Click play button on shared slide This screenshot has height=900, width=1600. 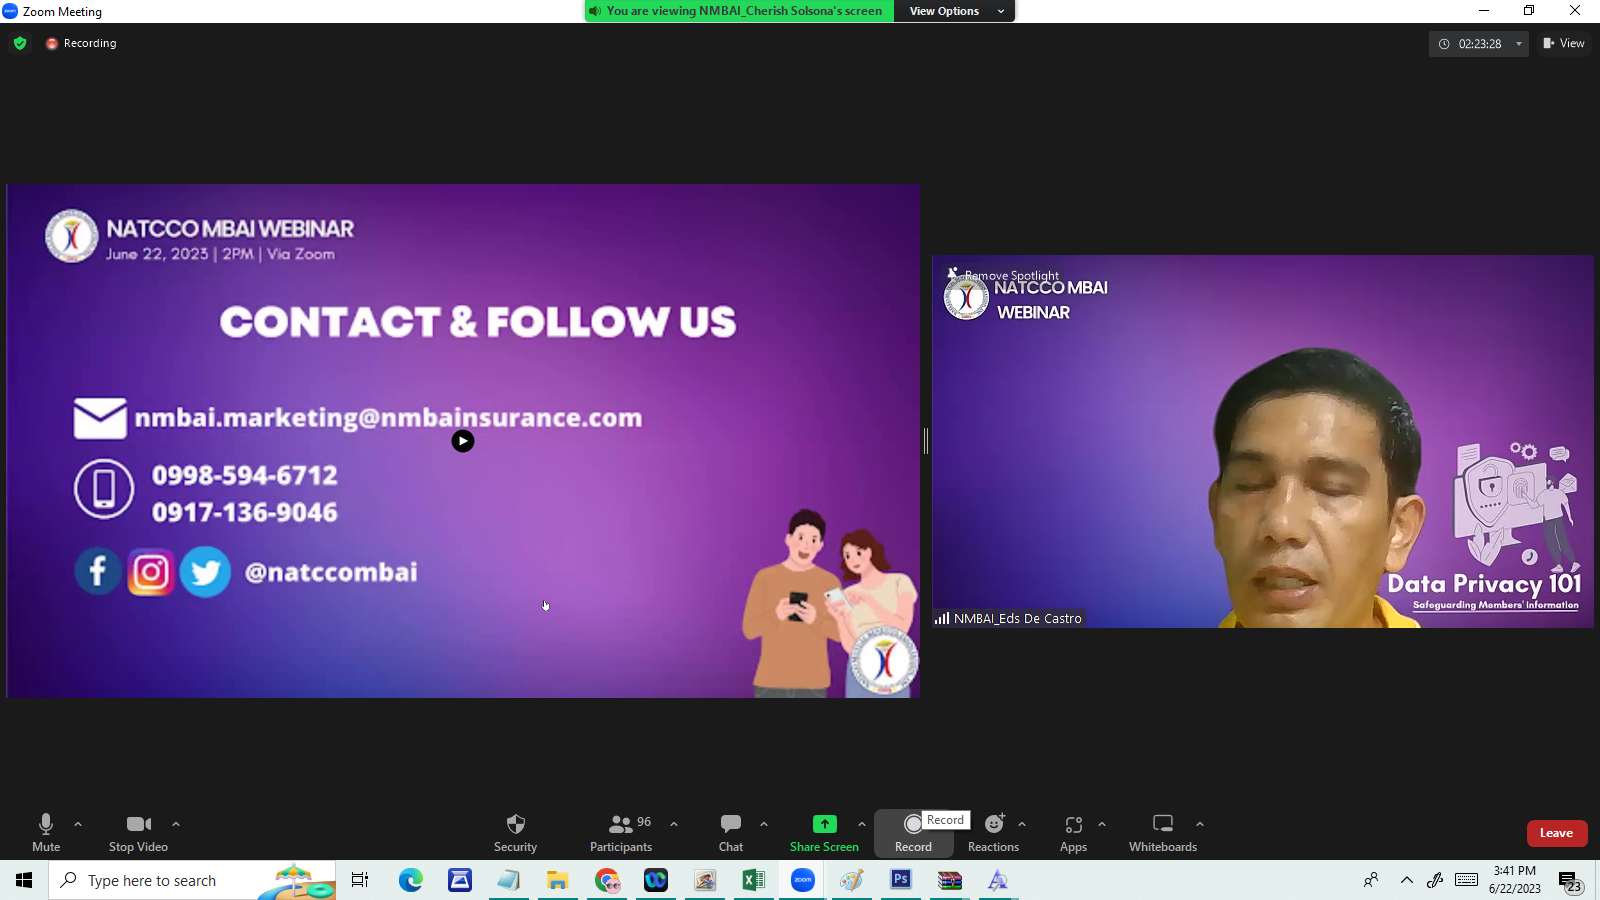pyautogui.click(x=462, y=441)
